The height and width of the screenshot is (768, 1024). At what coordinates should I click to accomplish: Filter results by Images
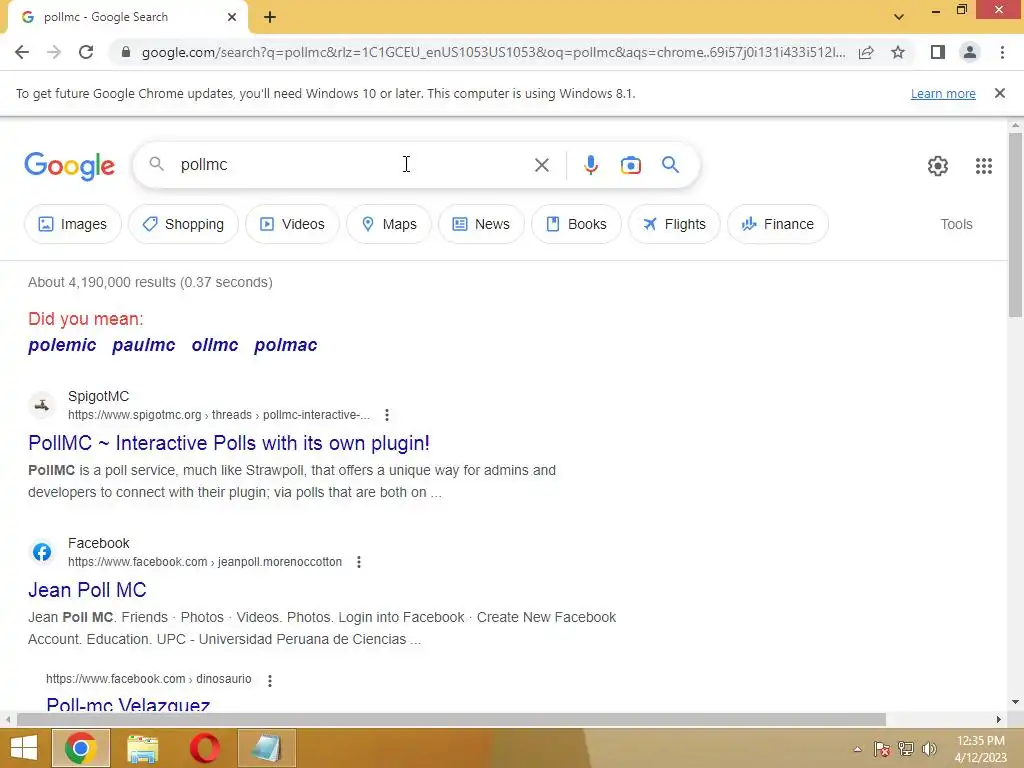72,224
